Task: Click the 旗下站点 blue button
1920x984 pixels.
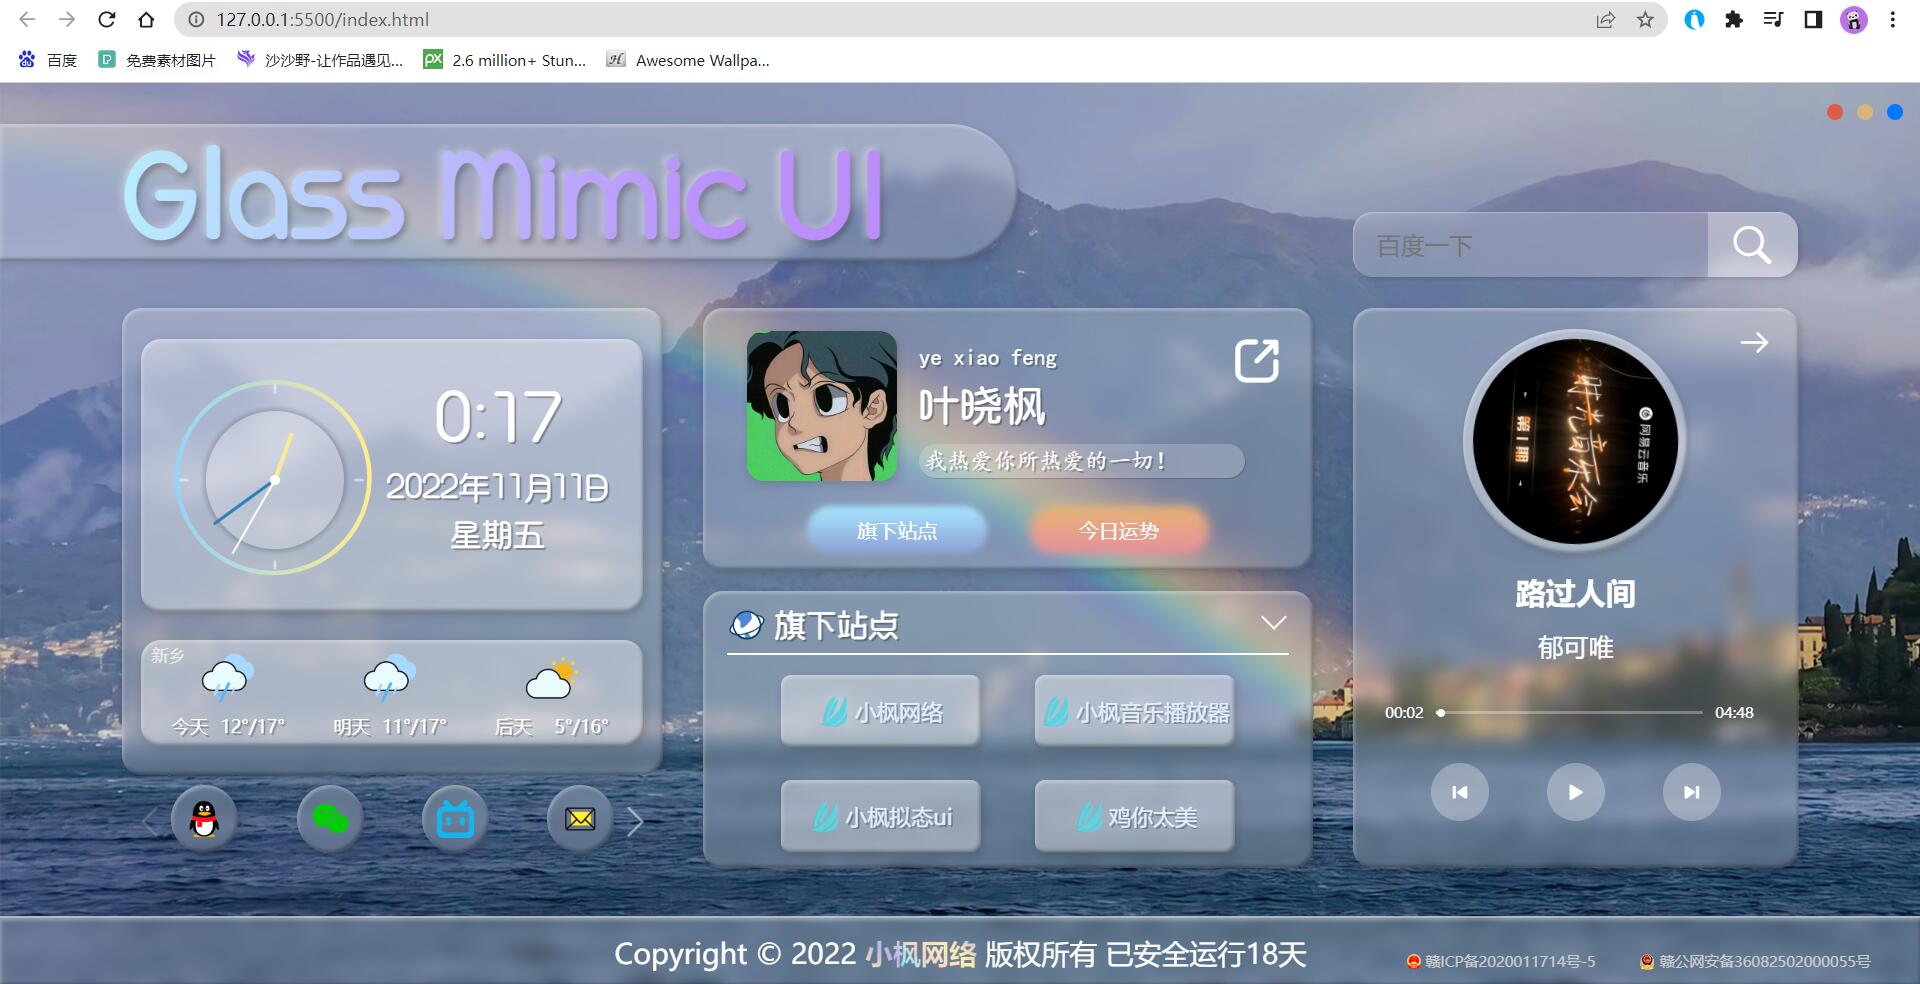Action: click(x=897, y=531)
